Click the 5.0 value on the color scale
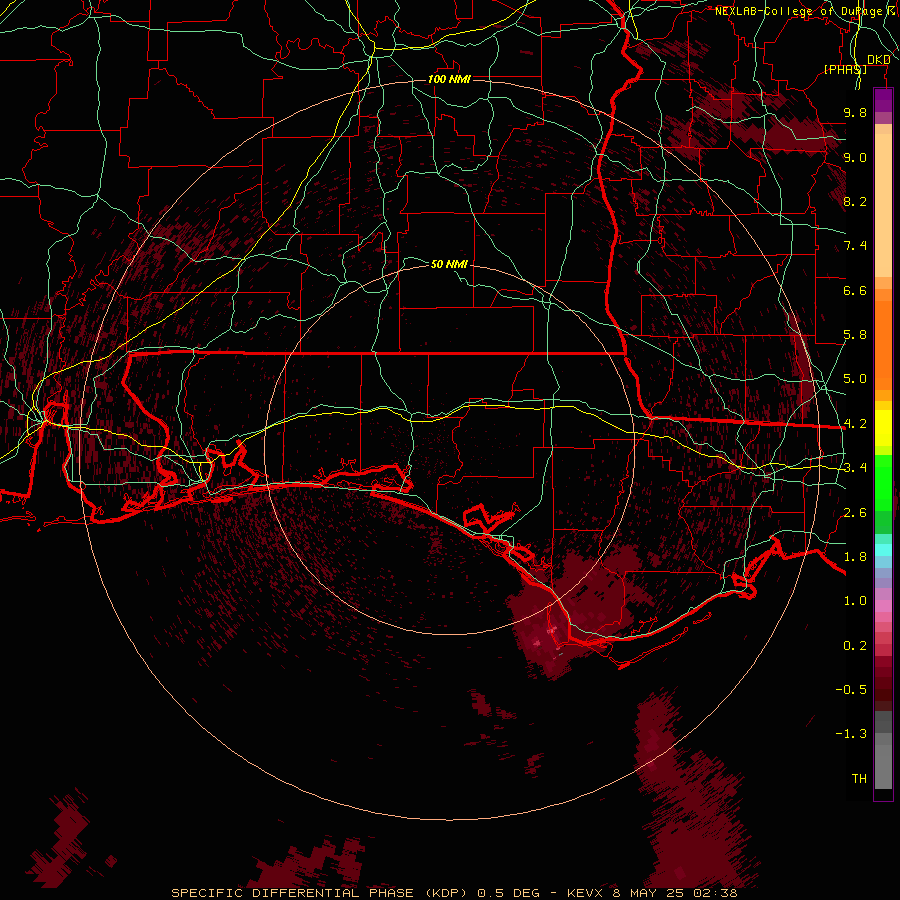The image size is (900, 900). 855,379
